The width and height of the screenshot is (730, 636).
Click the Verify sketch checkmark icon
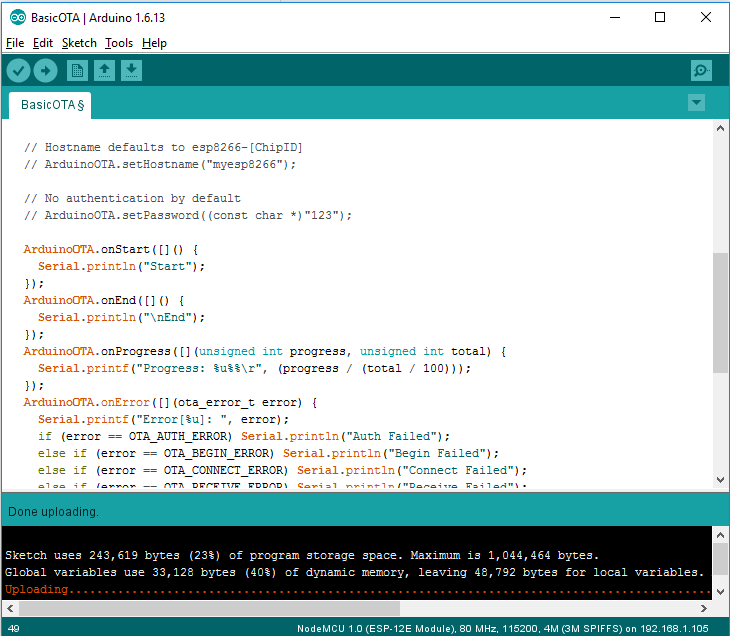[x=19, y=70]
